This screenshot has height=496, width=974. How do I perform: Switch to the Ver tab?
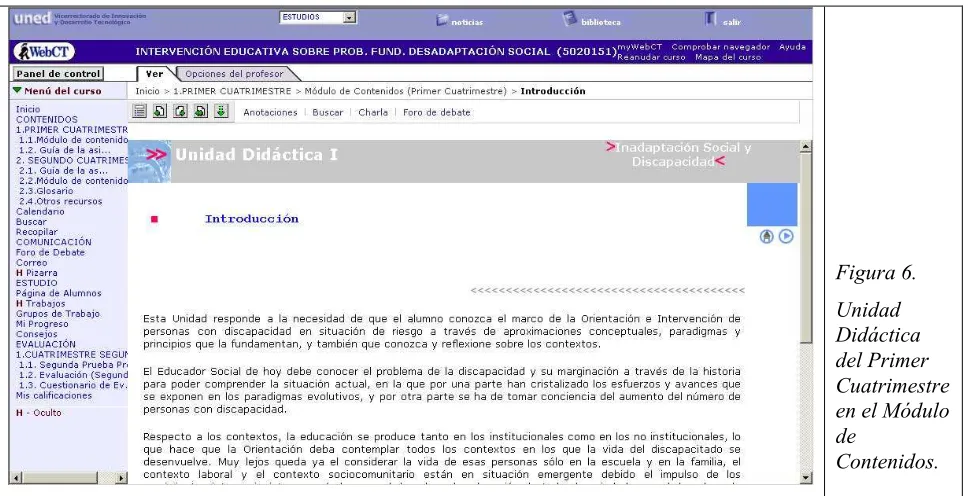pyautogui.click(x=155, y=73)
